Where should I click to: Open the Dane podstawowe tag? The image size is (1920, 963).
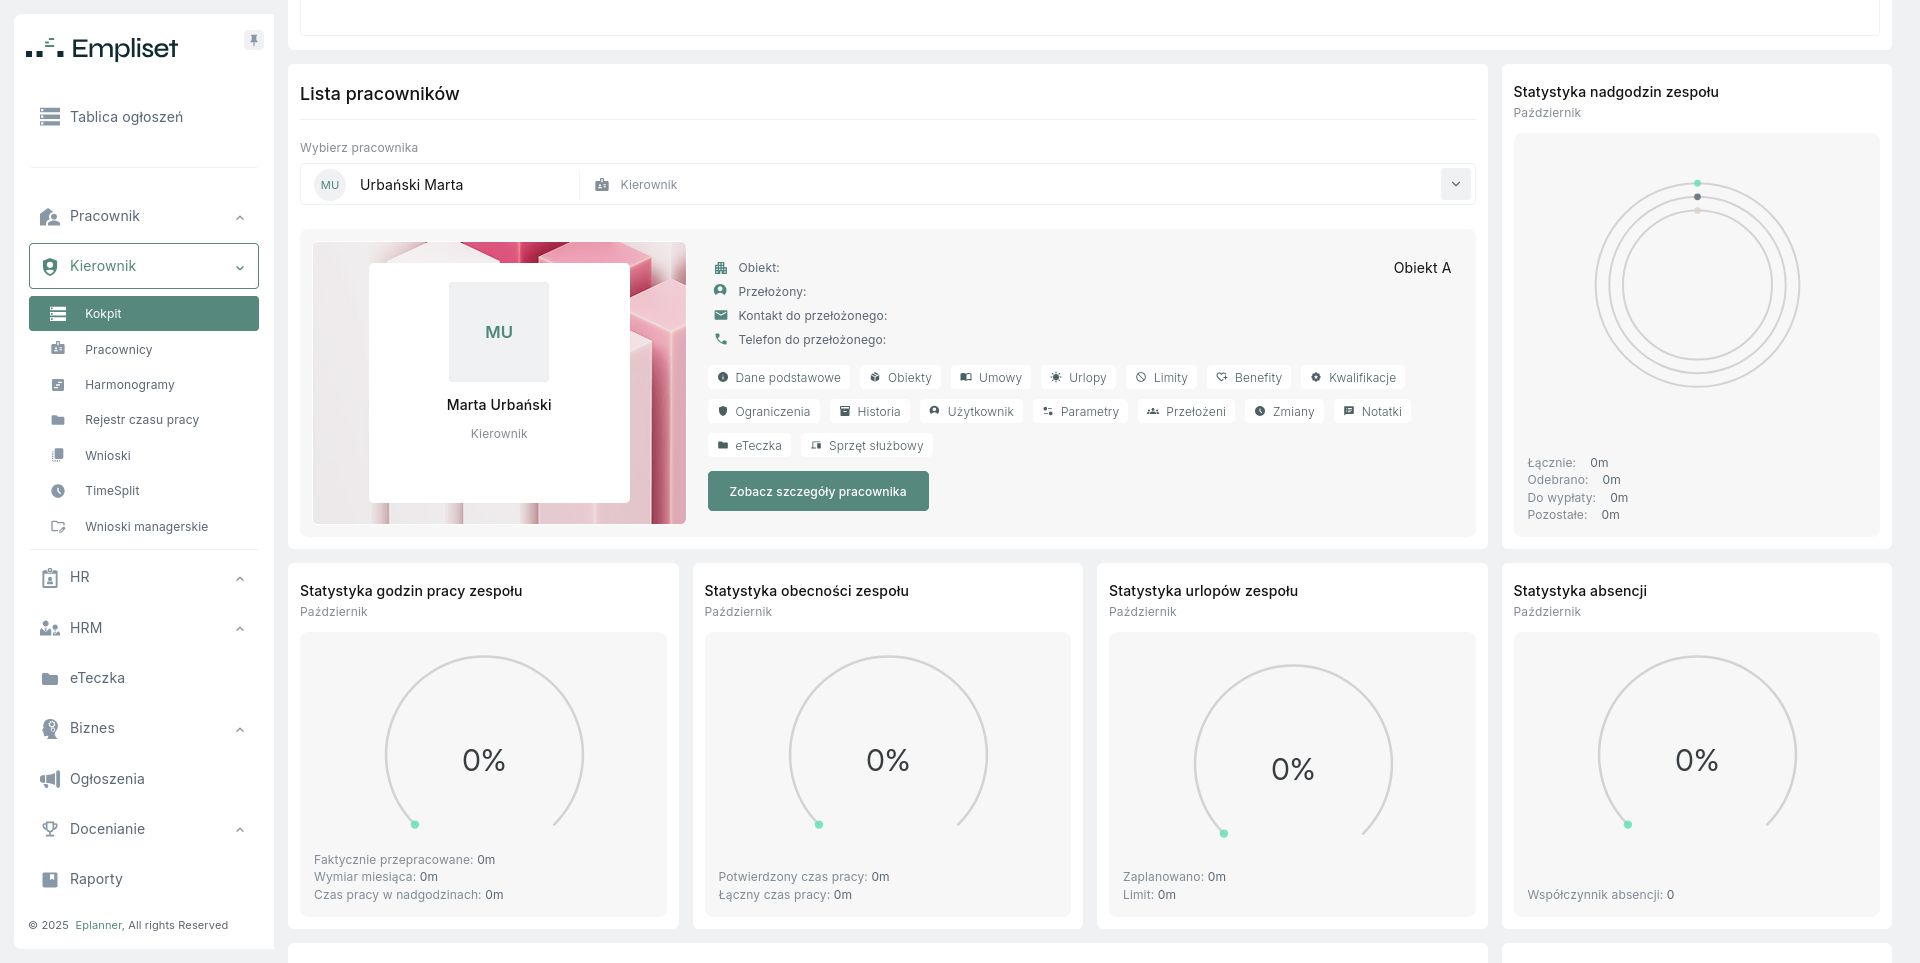pyautogui.click(x=779, y=378)
